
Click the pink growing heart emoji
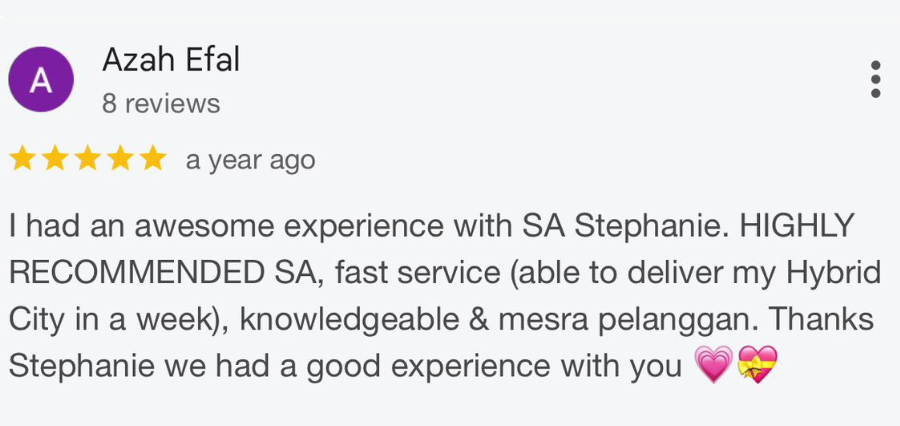click(712, 366)
